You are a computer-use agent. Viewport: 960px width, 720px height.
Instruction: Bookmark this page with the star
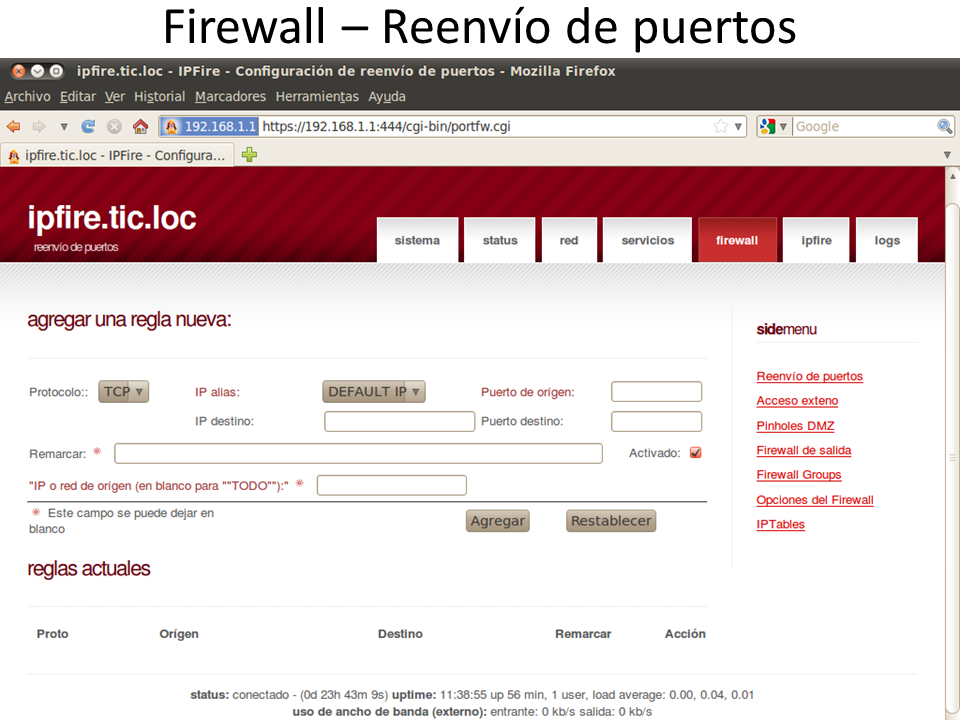[720, 127]
